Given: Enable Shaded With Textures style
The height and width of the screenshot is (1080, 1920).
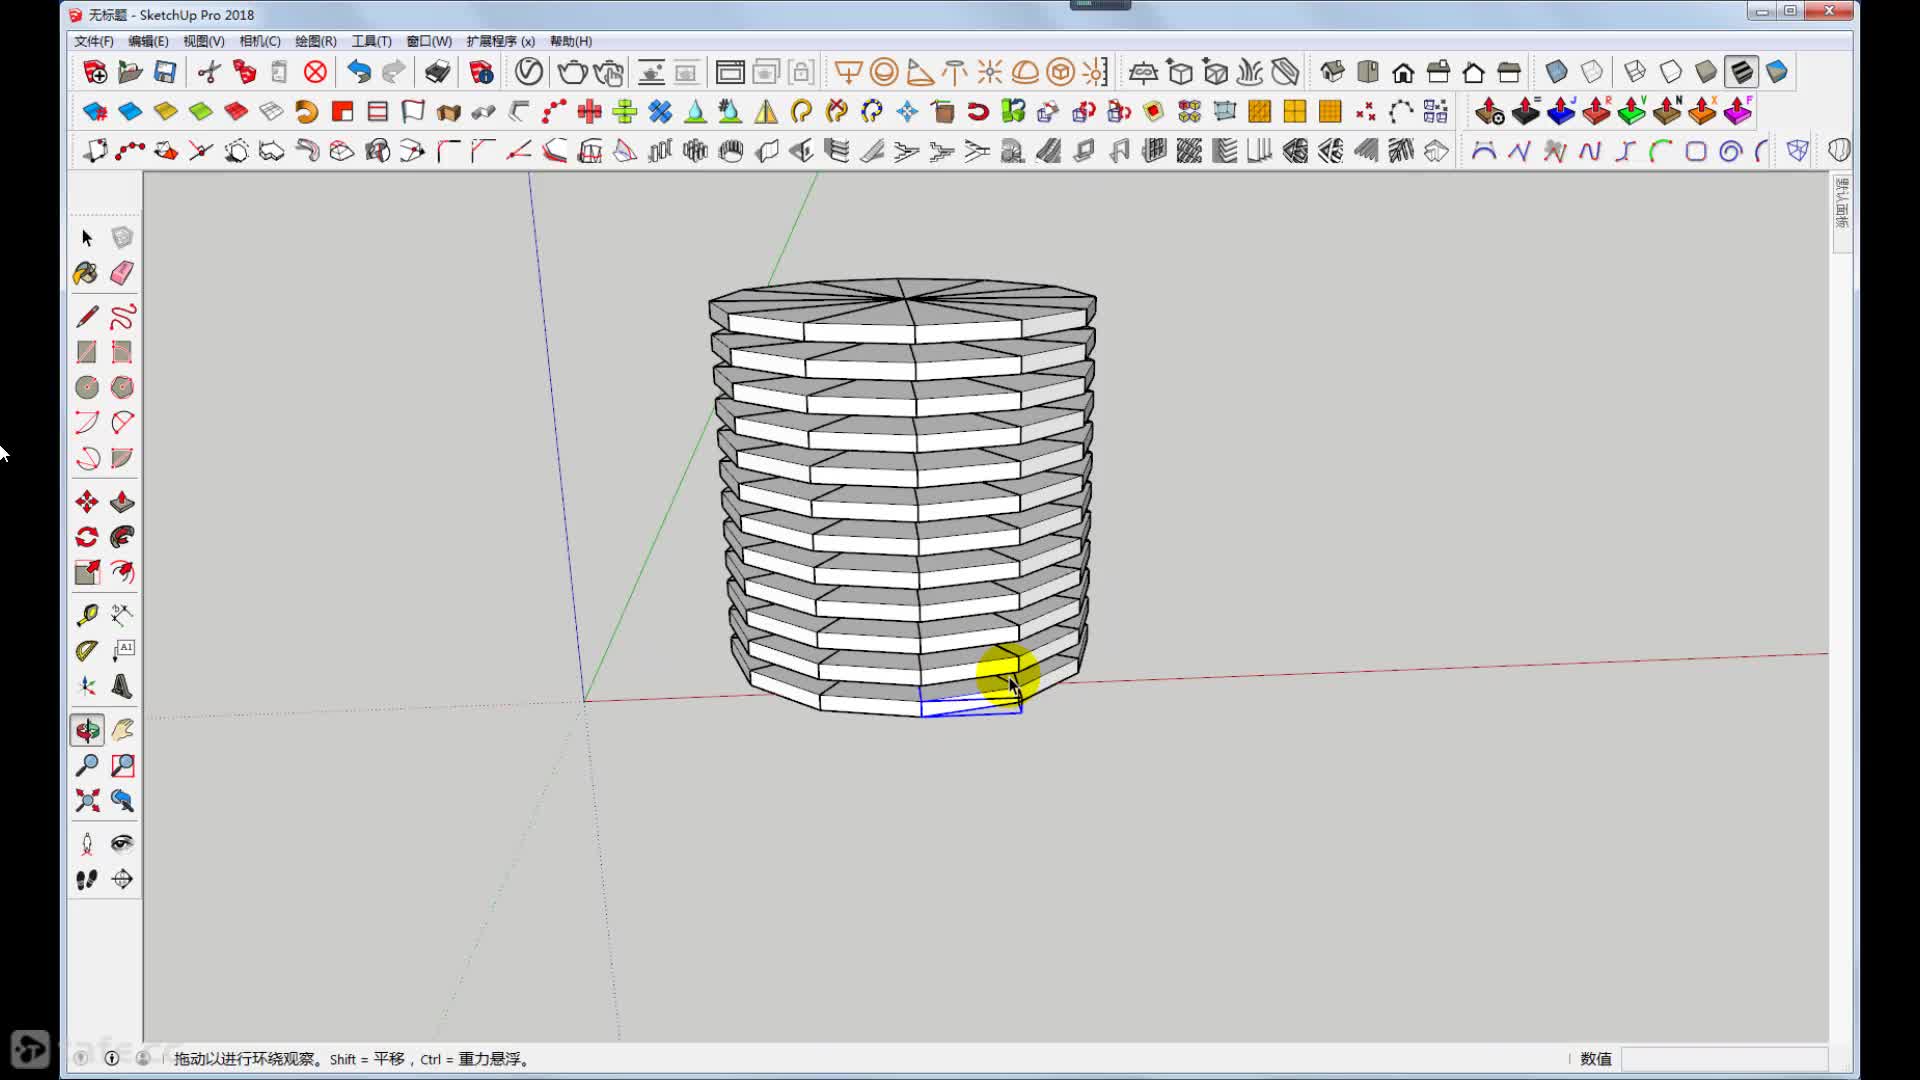Looking at the screenshot, I should pyautogui.click(x=1741, y=72).
